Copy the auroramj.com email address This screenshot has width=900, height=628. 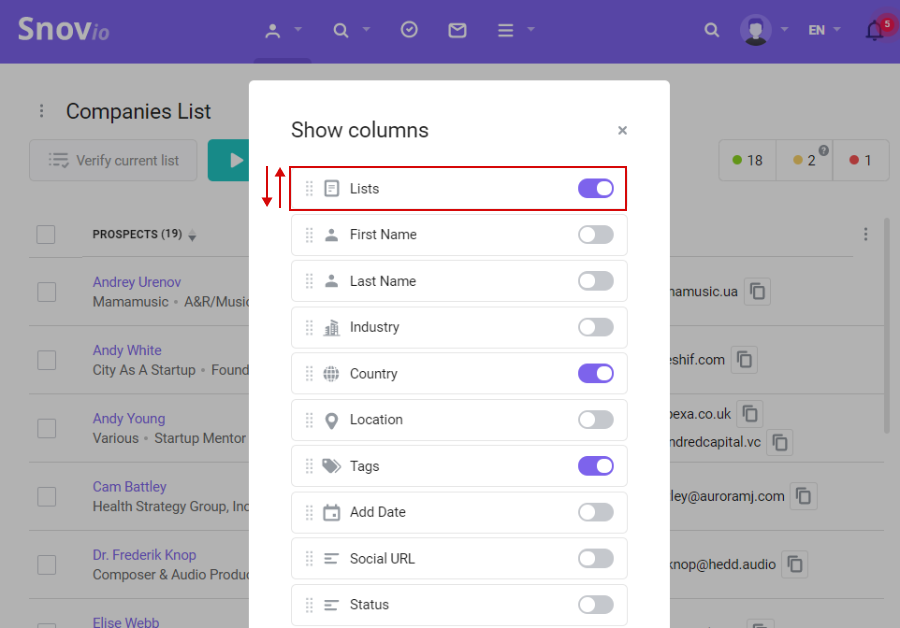pyautogui.click(x=804, y=496)
